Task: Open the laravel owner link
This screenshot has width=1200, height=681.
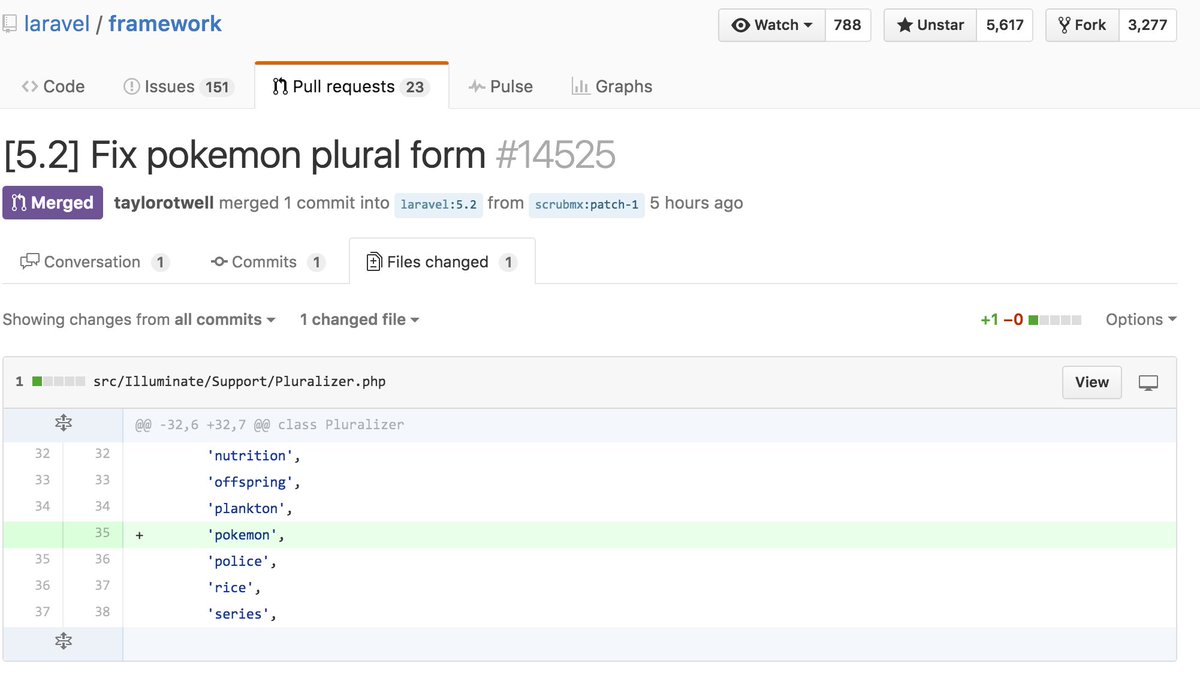Action: 56,23
